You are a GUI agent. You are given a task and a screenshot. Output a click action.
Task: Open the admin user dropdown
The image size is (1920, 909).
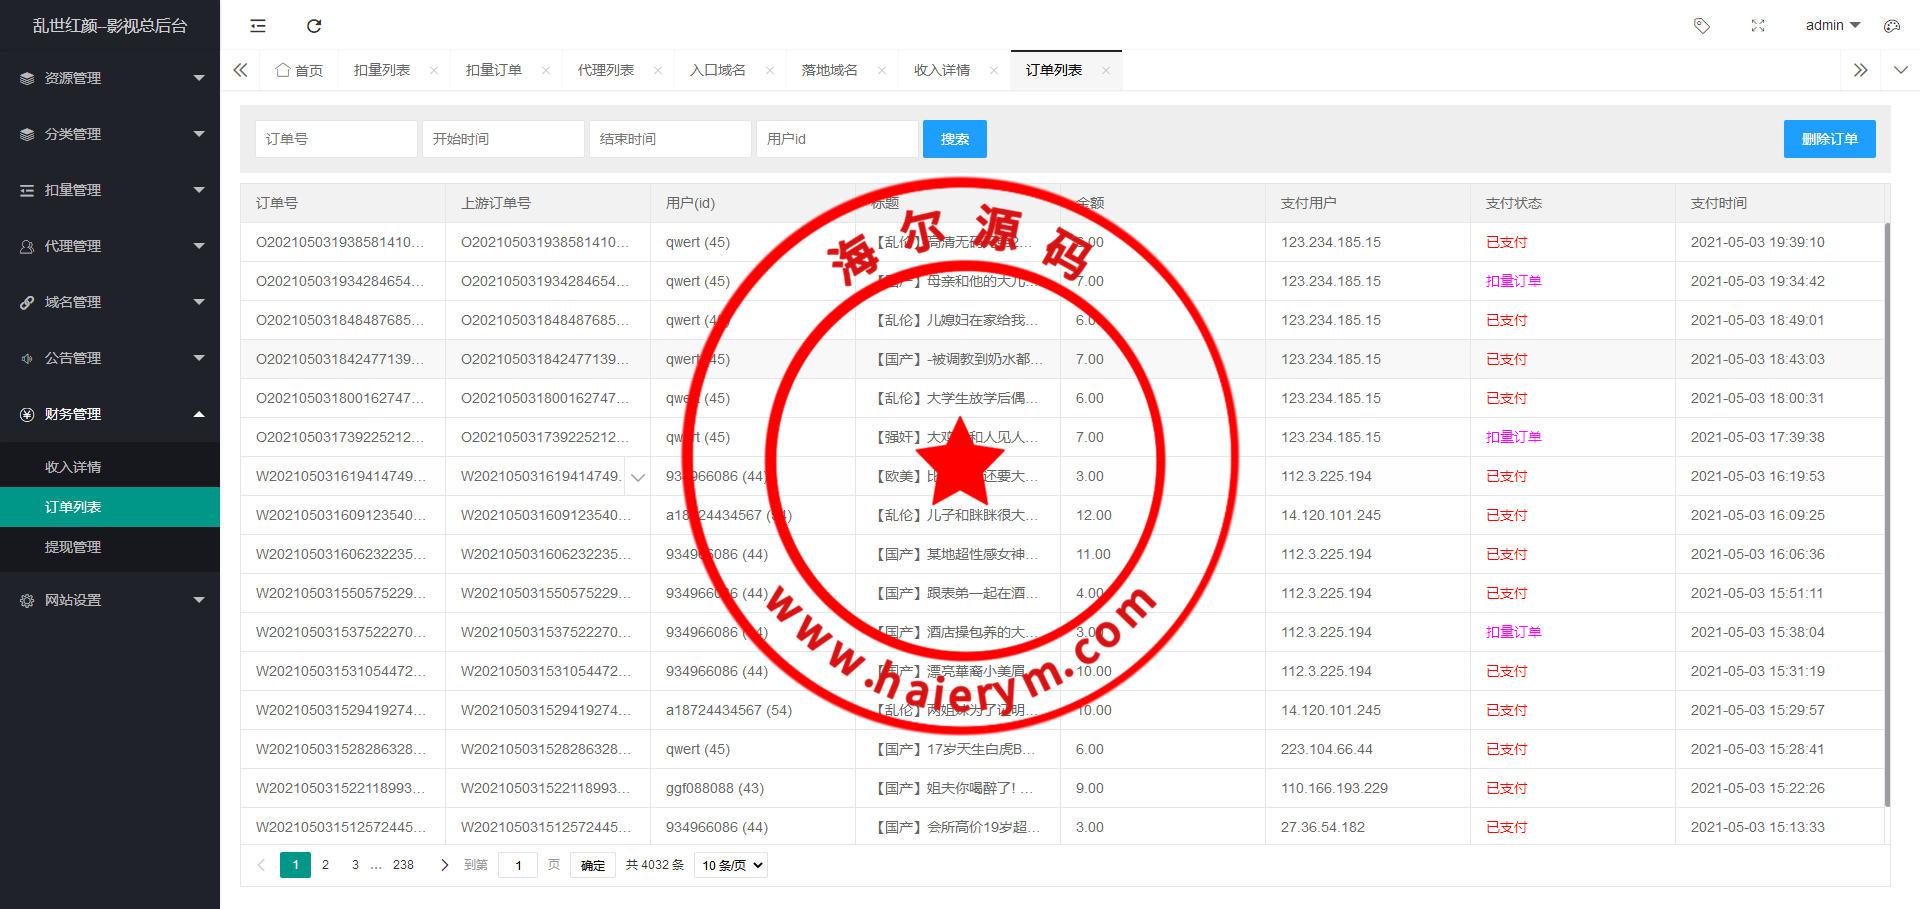pyautogui.click(x=1832, y=26)
